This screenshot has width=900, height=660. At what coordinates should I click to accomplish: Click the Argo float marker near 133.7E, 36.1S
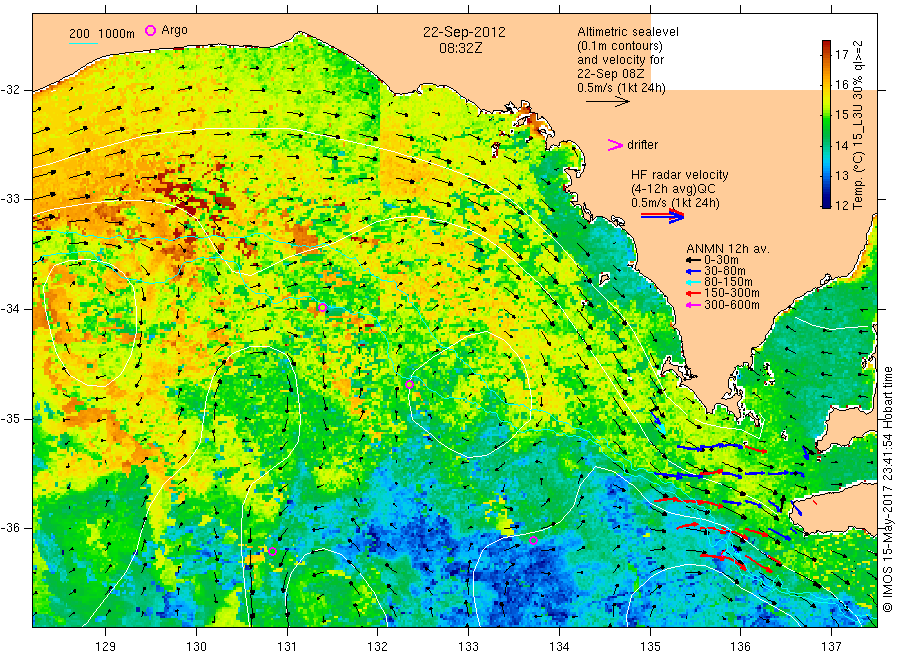pos(533,541)
